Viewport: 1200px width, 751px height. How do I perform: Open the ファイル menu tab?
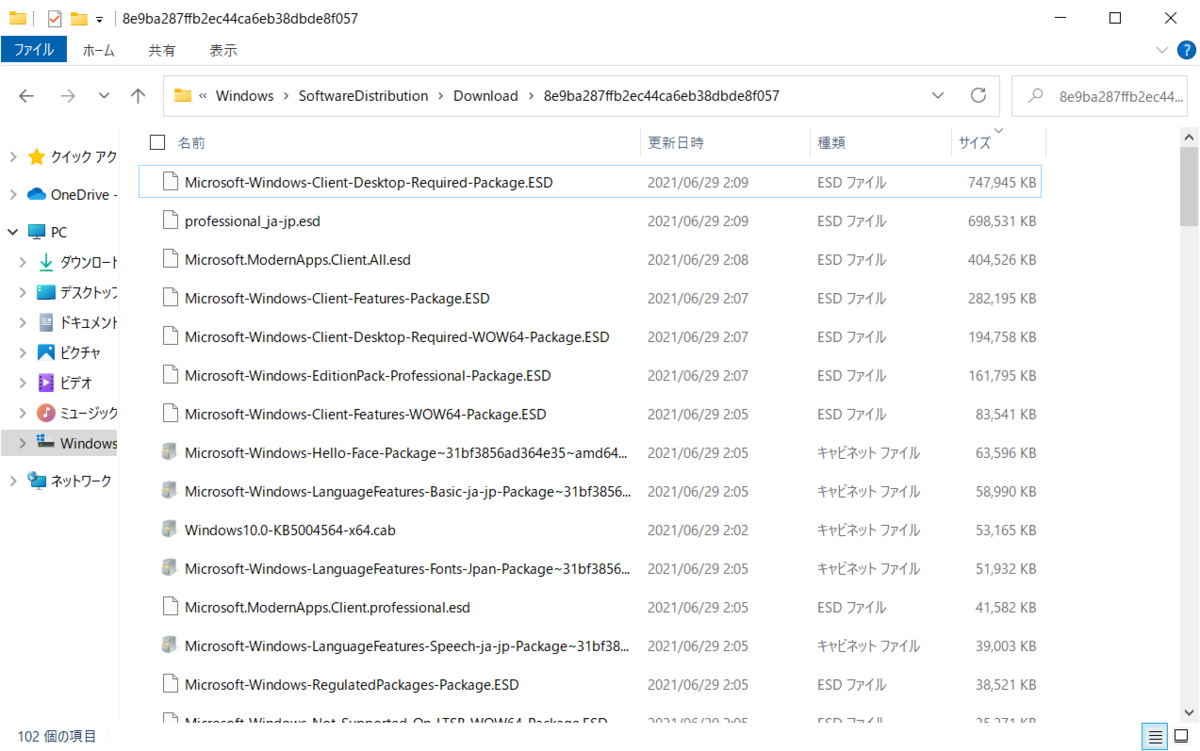(34, 50)
